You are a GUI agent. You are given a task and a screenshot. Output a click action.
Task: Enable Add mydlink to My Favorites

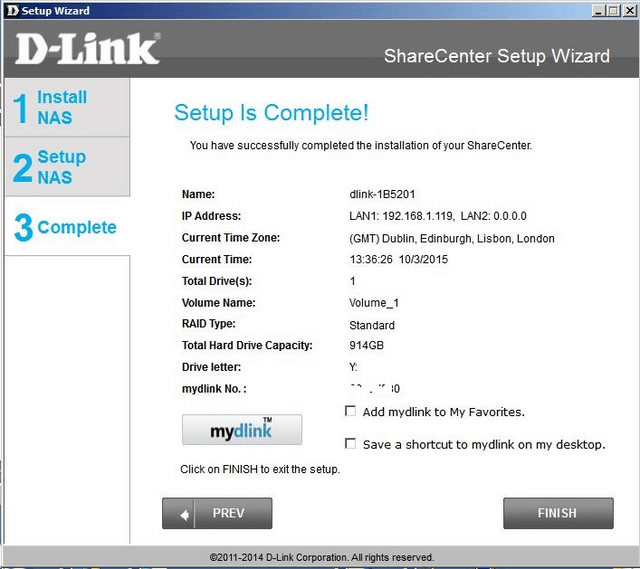click(350, 411)
